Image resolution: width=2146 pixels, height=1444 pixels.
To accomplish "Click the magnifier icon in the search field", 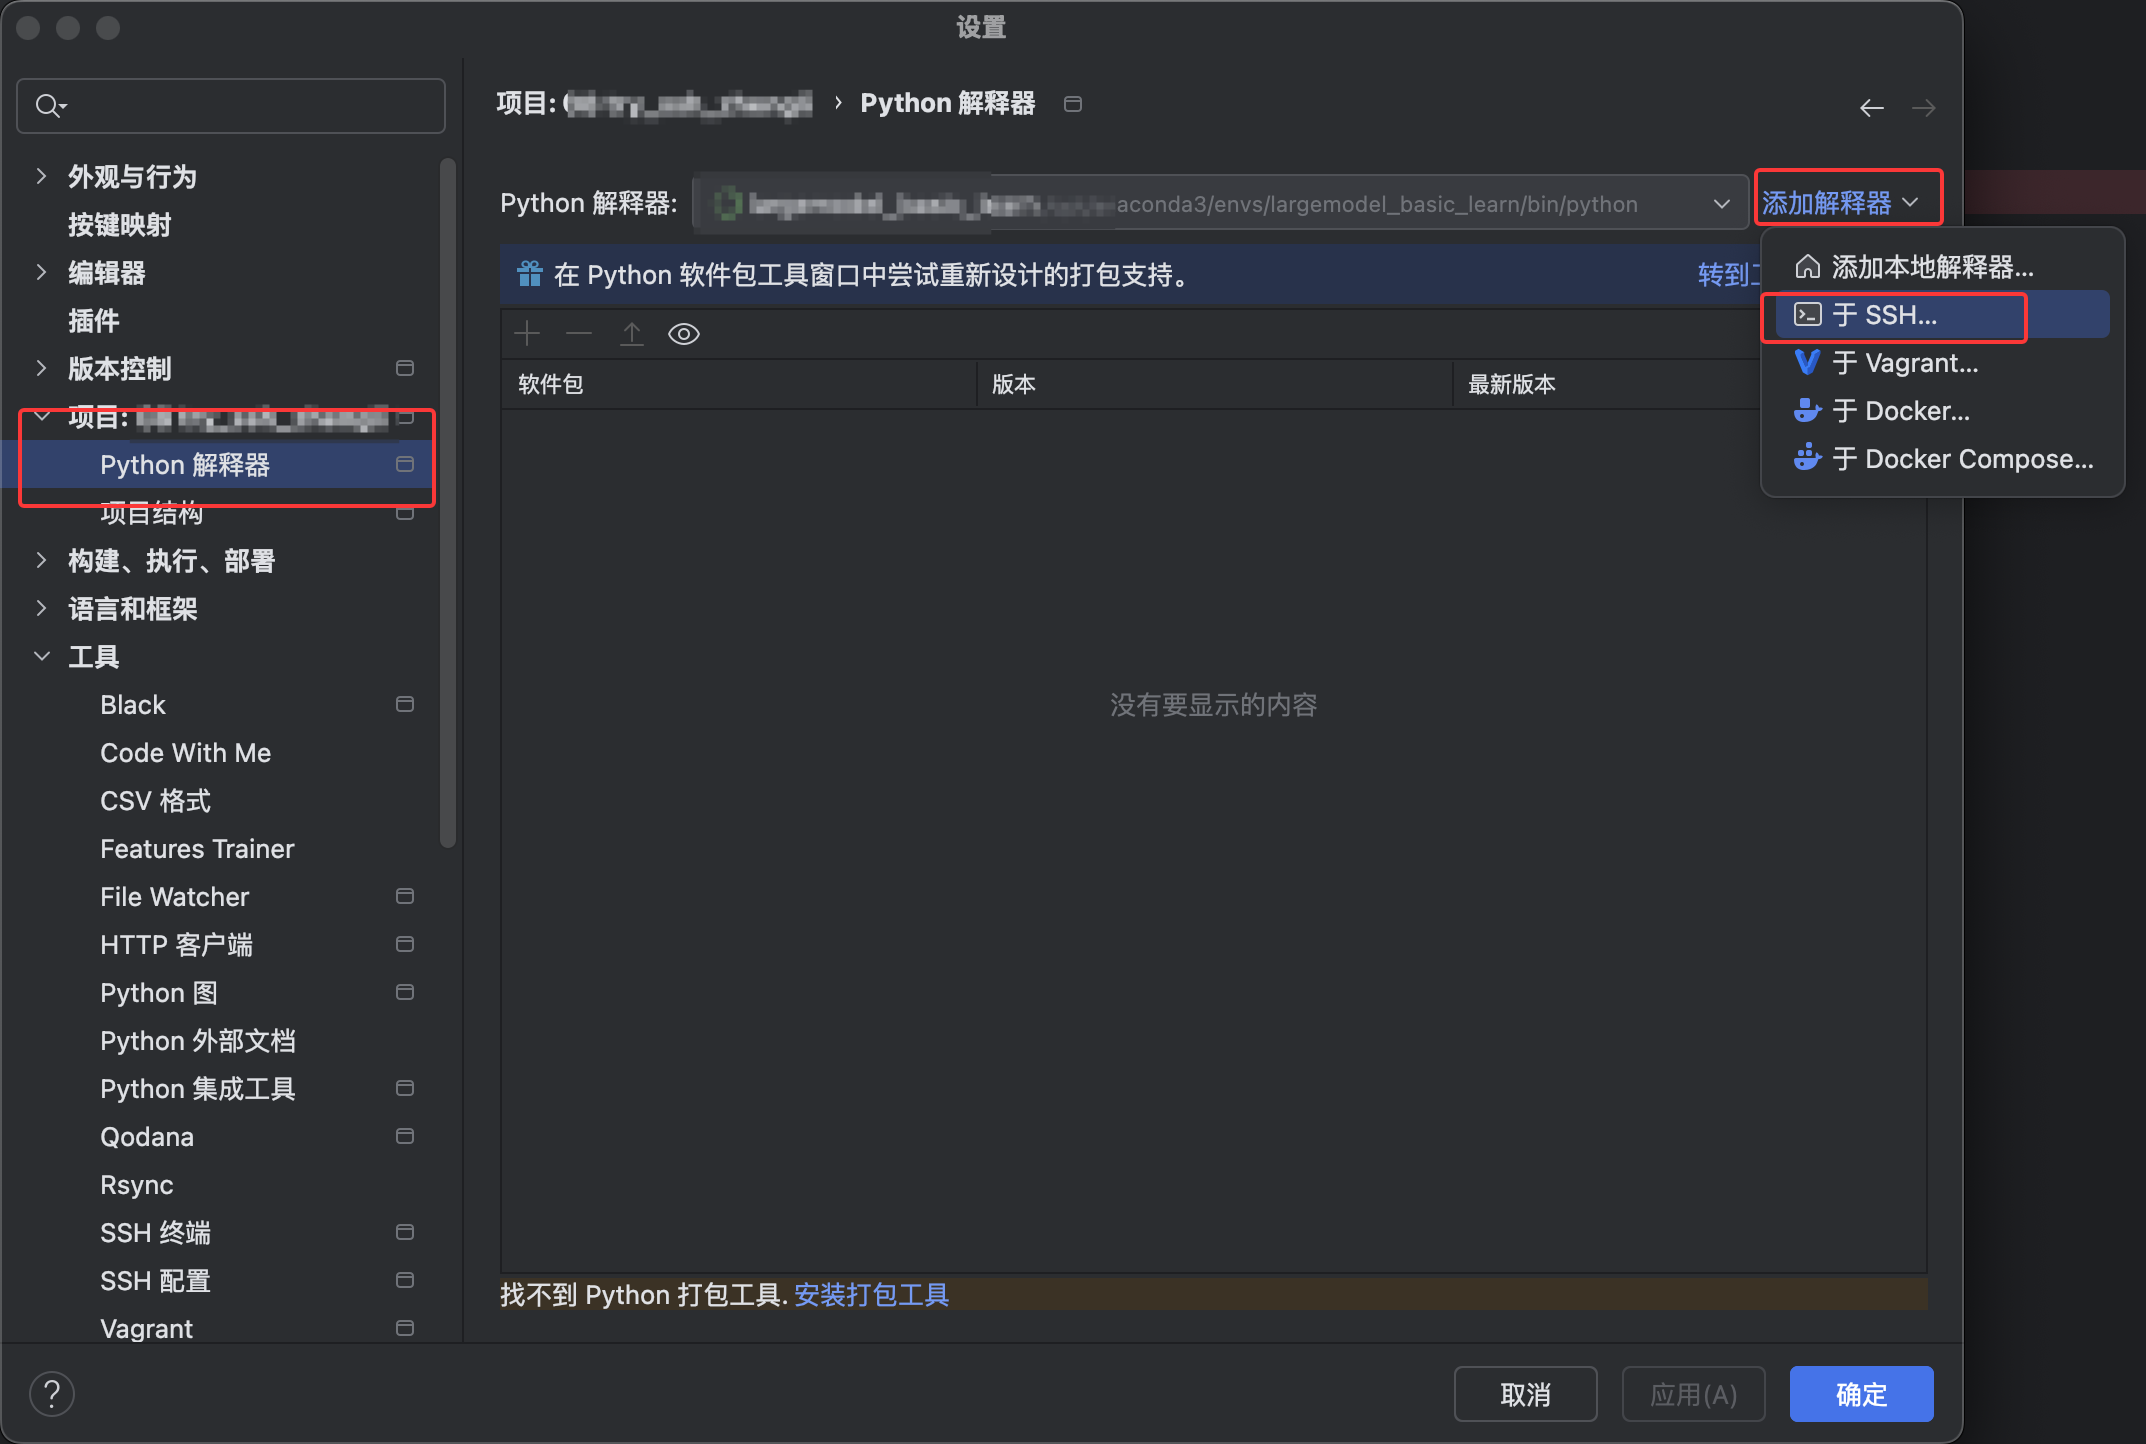I will click(x=47, y=105).
